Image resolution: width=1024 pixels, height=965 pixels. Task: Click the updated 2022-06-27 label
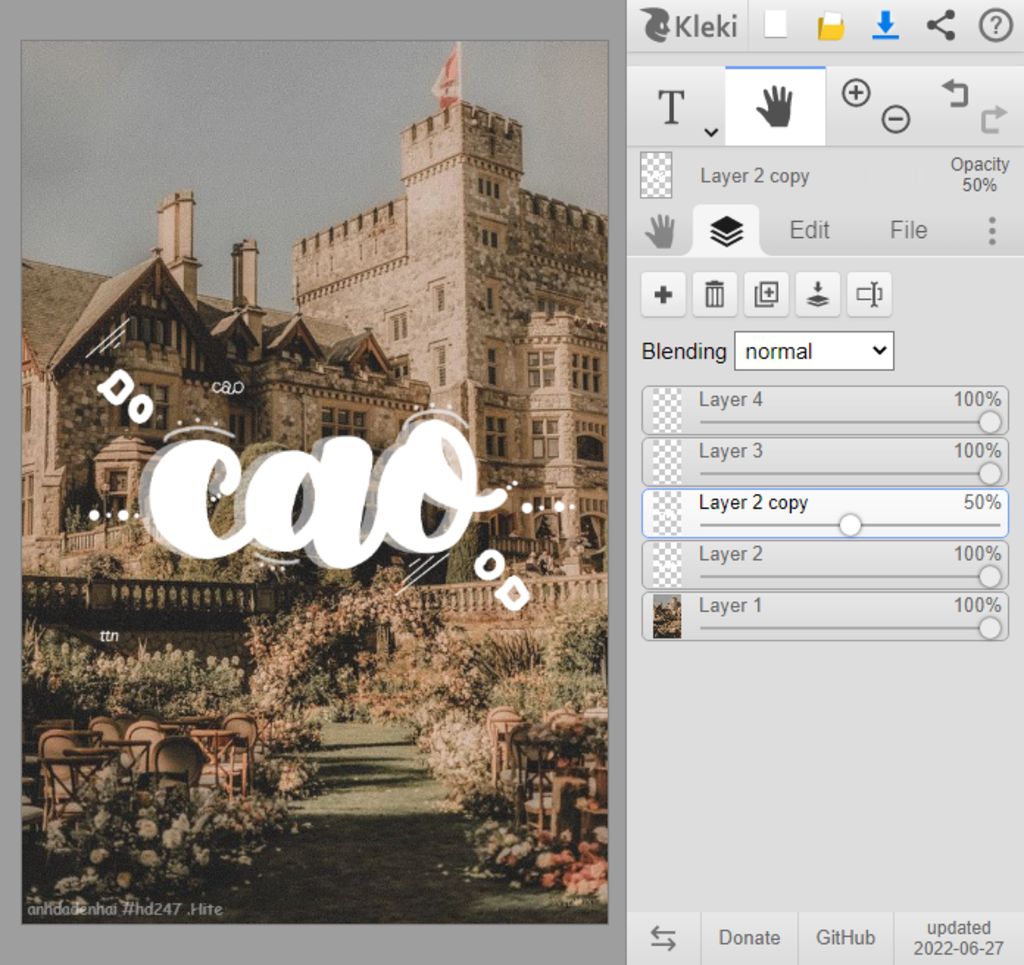[x=958, y=938]
